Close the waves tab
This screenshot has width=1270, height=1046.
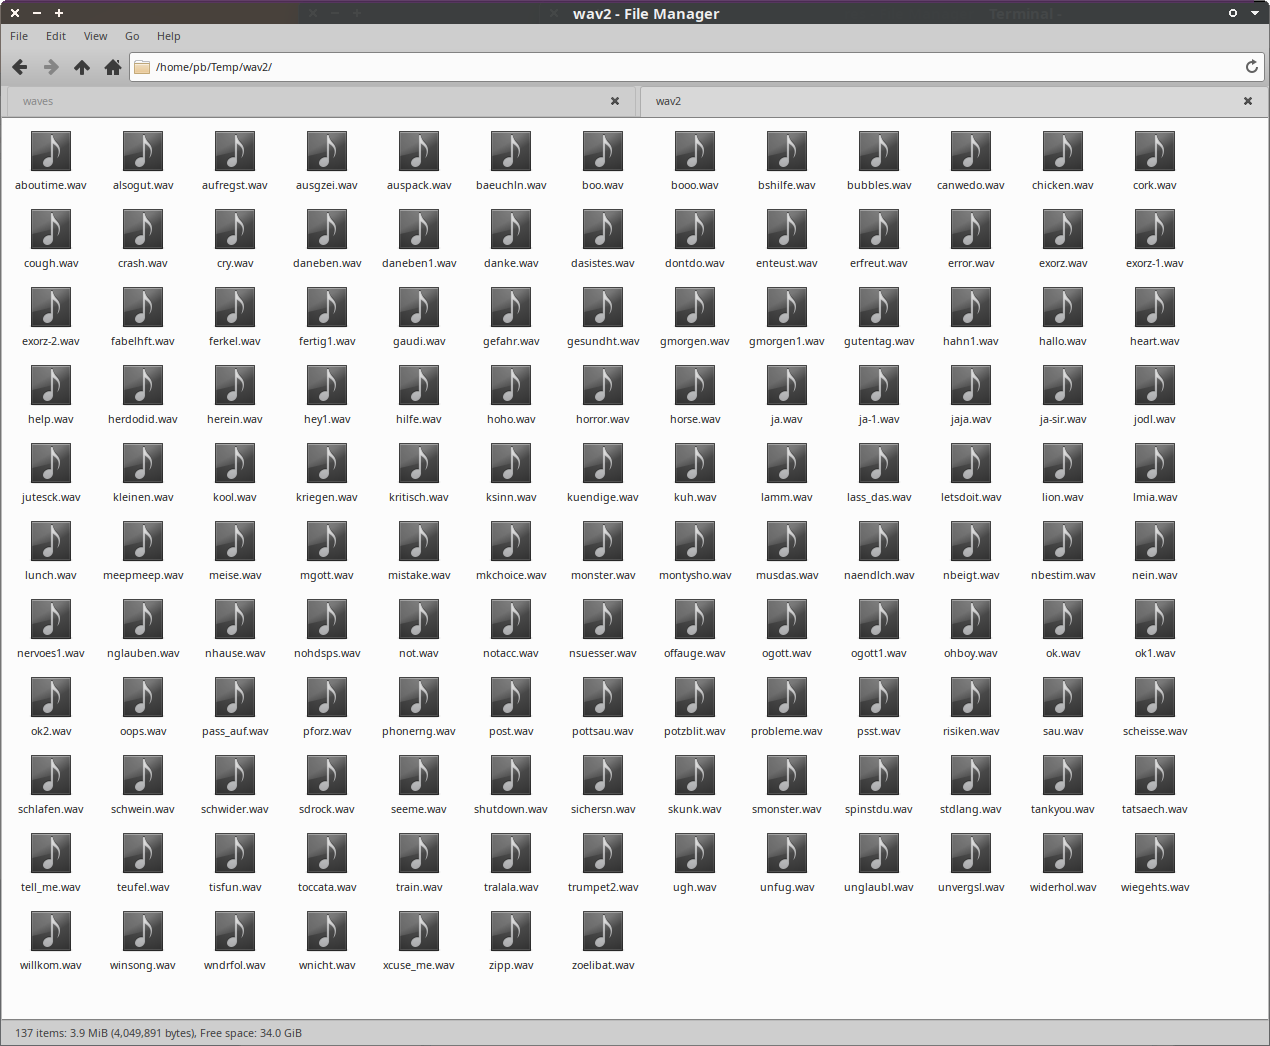pyautogui.click(x=615, y=101)
